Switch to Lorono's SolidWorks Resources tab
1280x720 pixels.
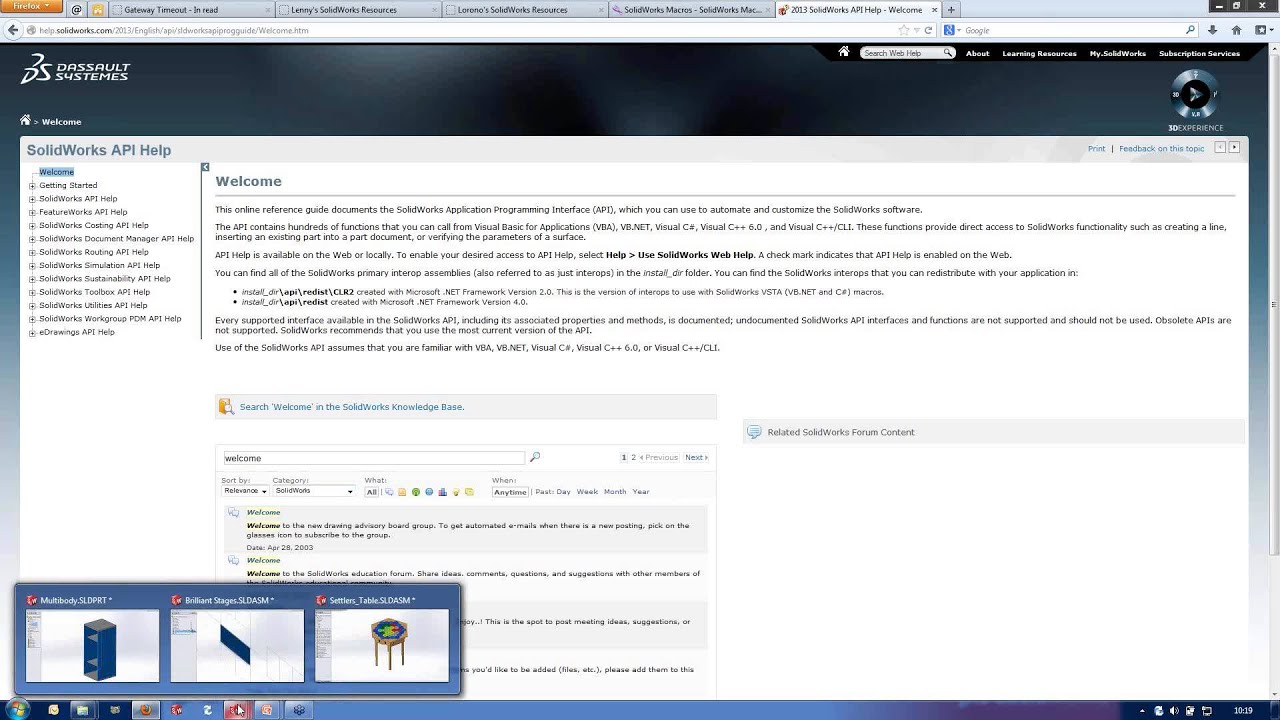(x=524, y=10)
